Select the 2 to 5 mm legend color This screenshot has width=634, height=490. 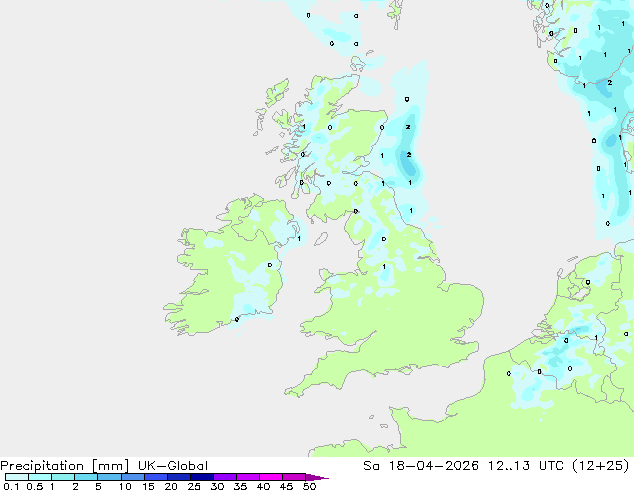pyautogui.click(x=86, y=477)
